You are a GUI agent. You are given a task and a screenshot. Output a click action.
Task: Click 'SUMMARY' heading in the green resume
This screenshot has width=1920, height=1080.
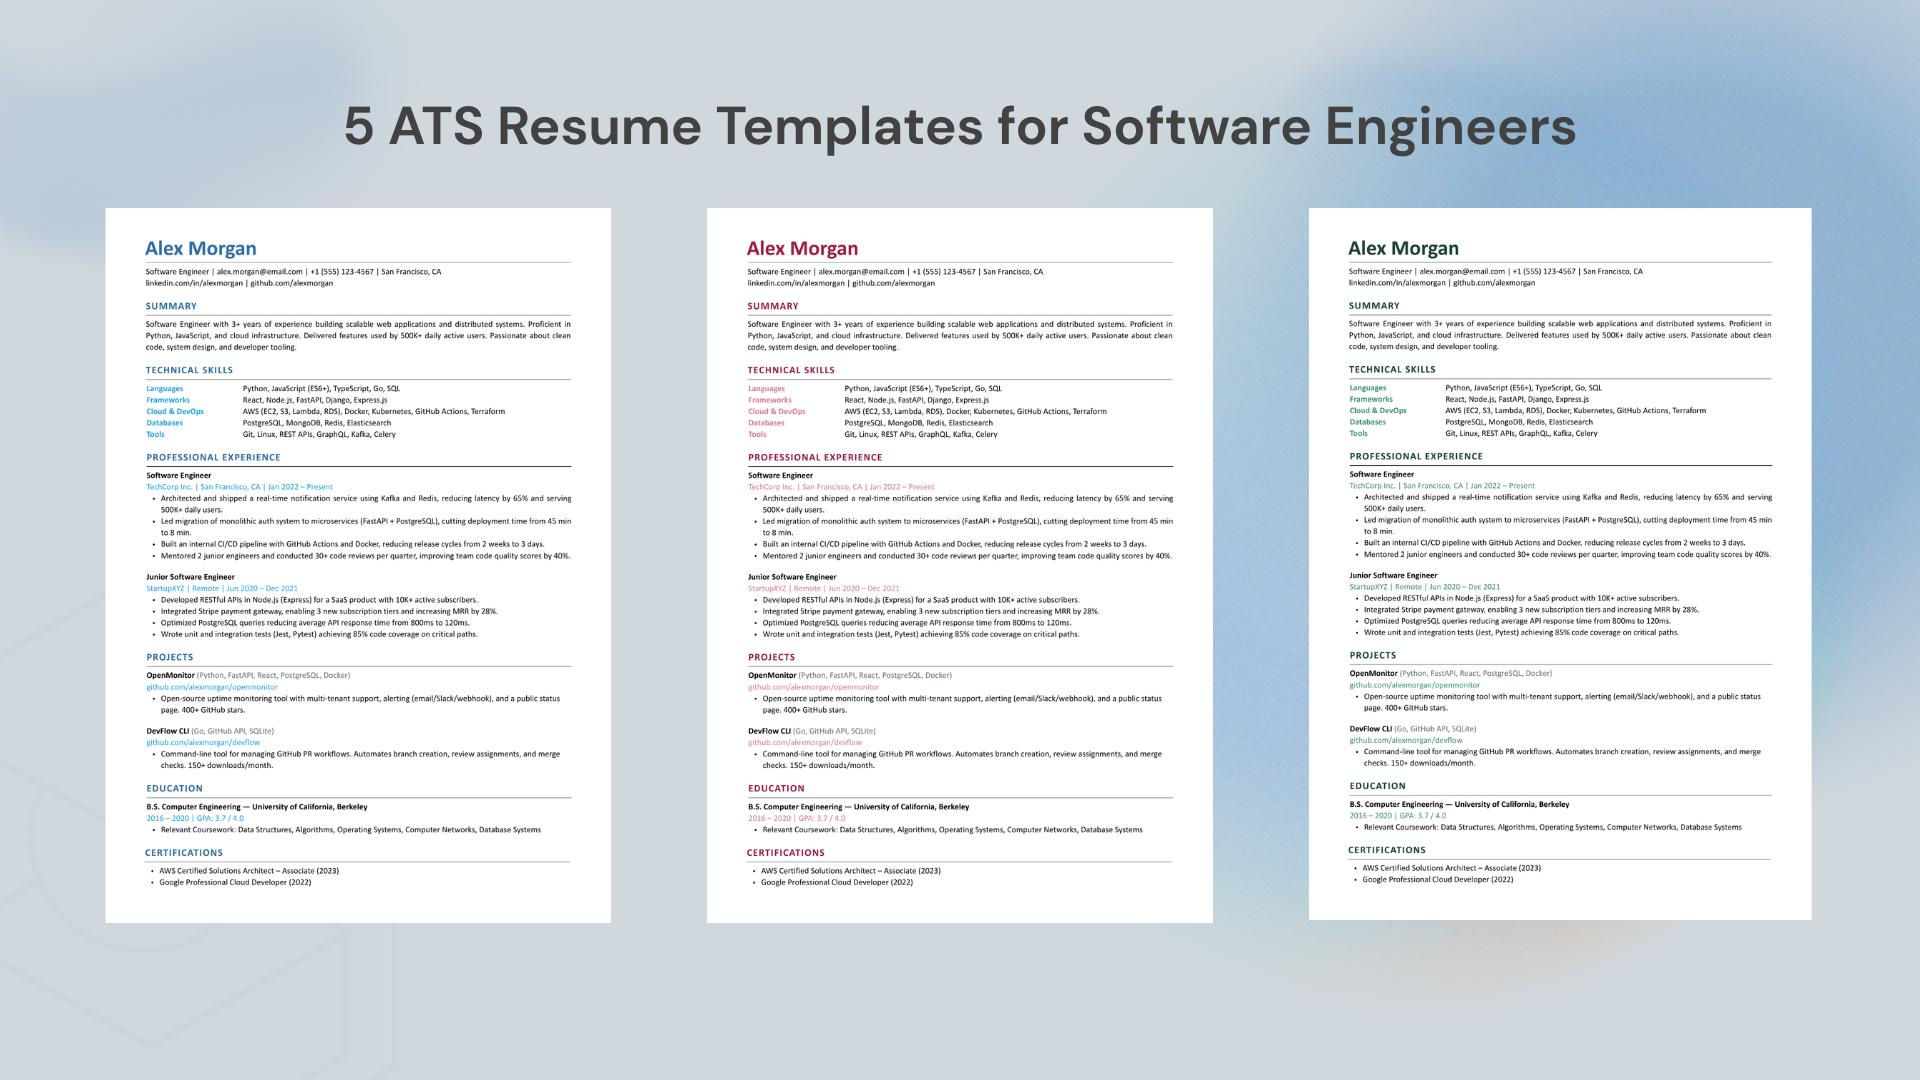click(1374, 306)
